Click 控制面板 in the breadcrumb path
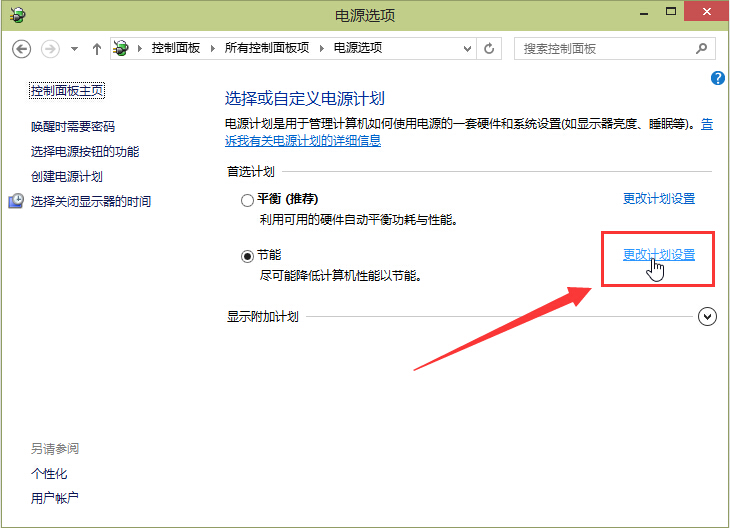The width and height of the screenshot is (730, 528). 177,48
